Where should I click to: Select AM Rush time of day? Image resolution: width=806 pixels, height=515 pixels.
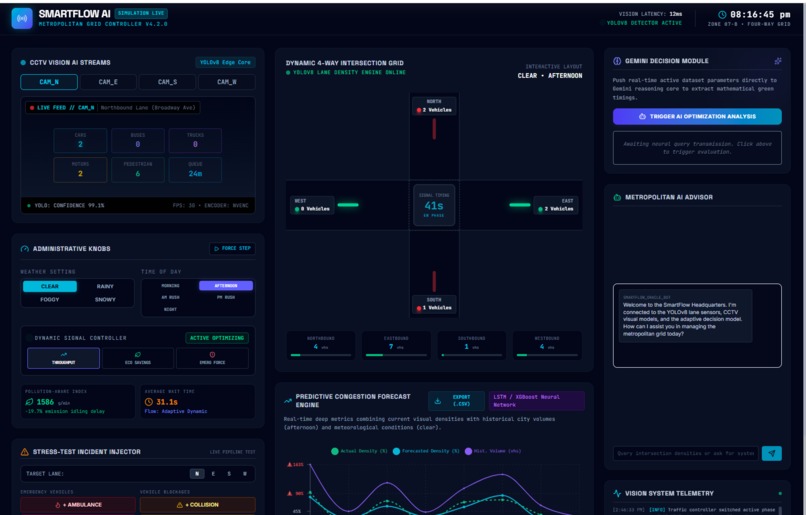point(170,297)
